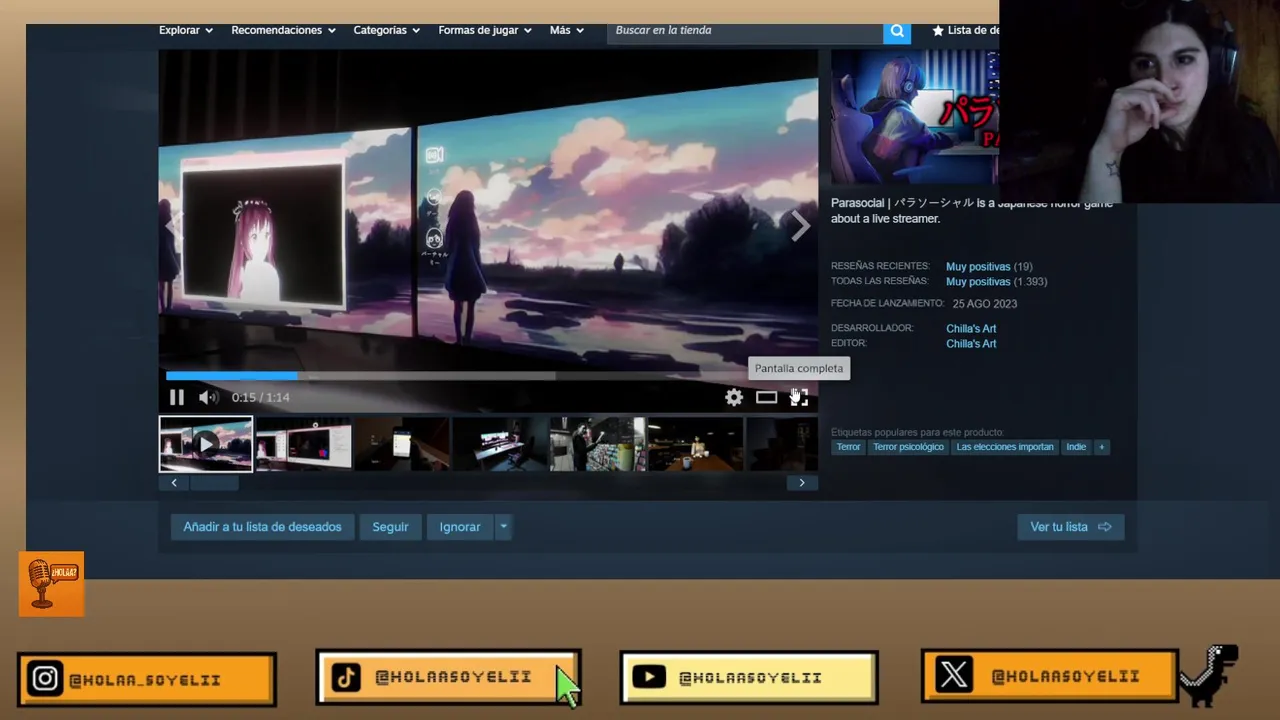The height and width of the screenshot is (720, 1280).
Task: Click the Seguir button
Action: [390, 527]
